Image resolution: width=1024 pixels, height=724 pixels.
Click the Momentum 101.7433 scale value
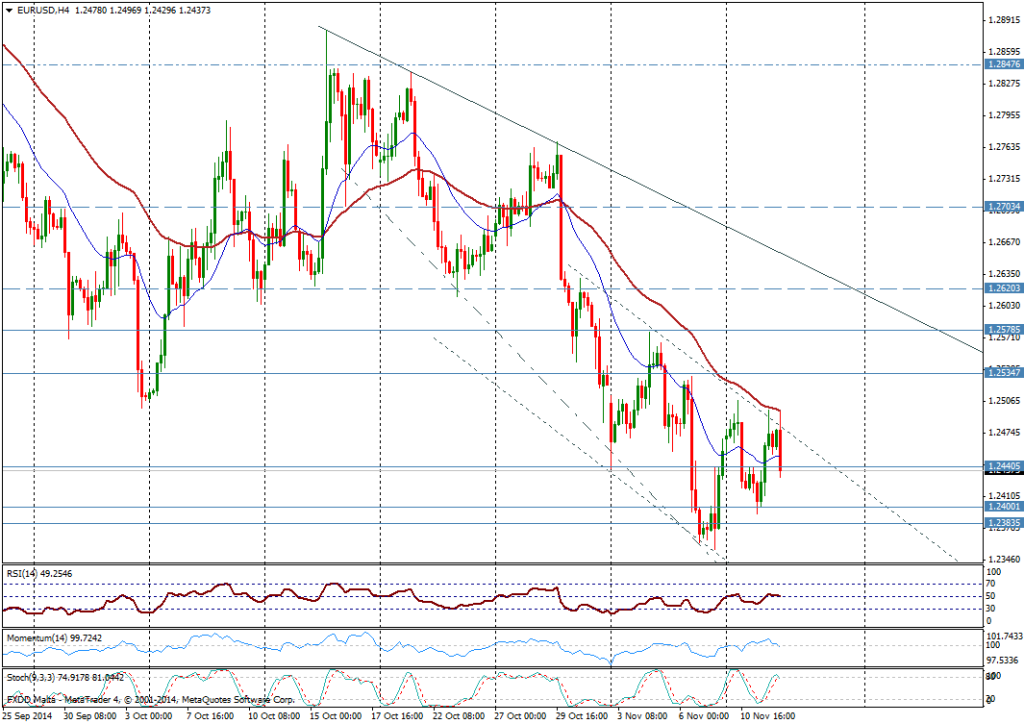(x=1004, y=635)
